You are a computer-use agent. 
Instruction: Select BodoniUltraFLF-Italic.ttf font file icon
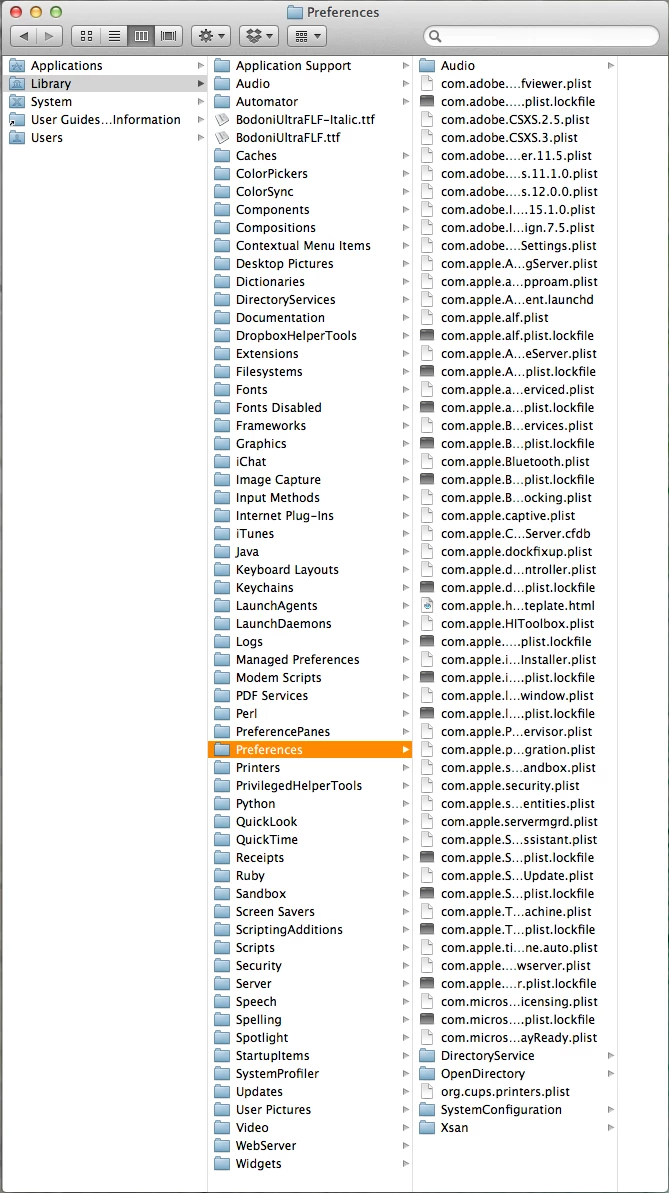[221, 119]
